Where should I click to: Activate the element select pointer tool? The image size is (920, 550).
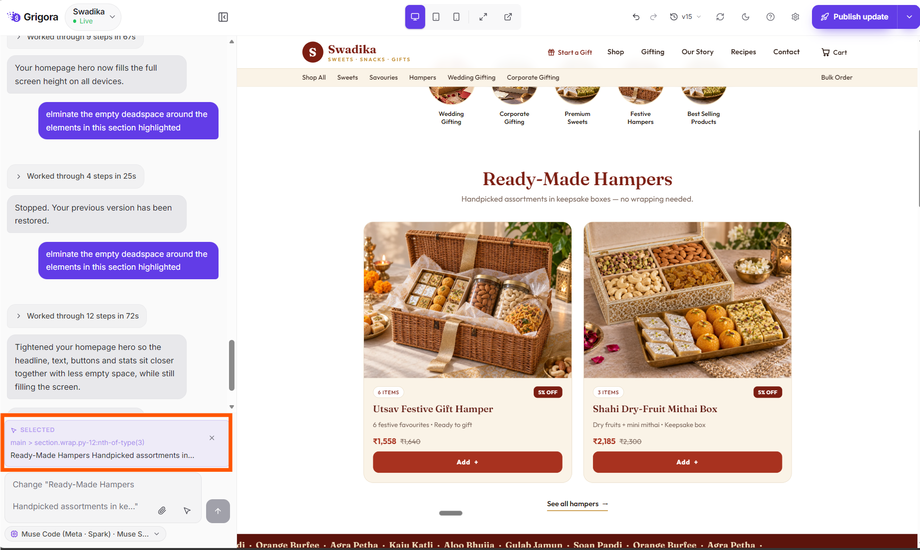(x=187, y=511)
